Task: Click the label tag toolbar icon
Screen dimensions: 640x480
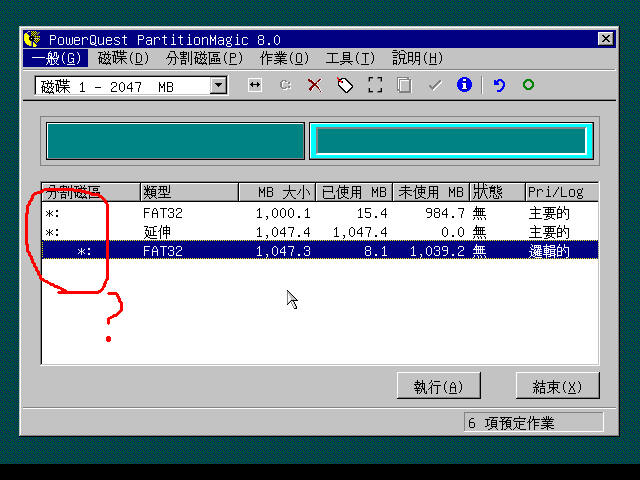Action: [345, 85]
